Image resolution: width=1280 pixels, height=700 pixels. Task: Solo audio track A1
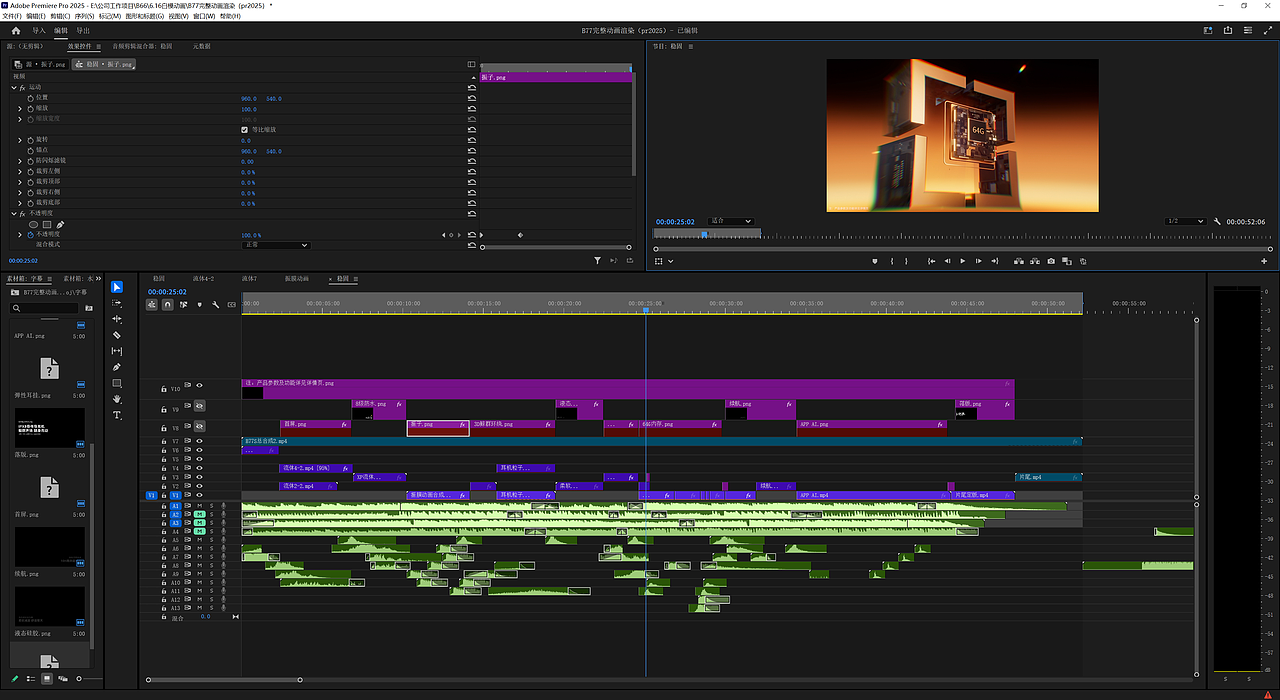[x=211, y=506]
